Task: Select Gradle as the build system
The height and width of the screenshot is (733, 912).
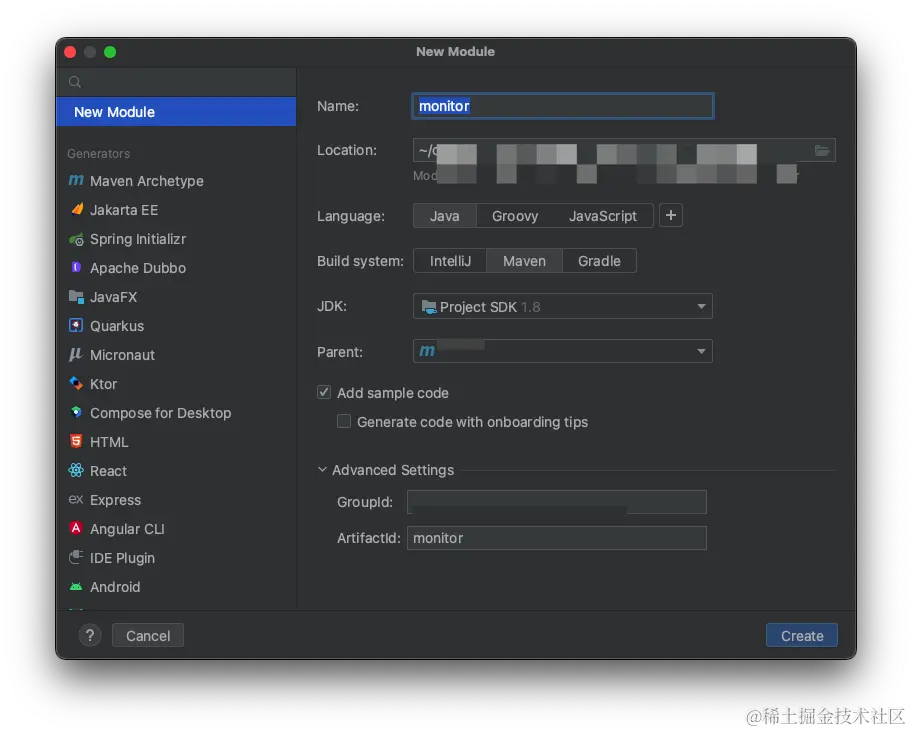Action: pos(599,260)
